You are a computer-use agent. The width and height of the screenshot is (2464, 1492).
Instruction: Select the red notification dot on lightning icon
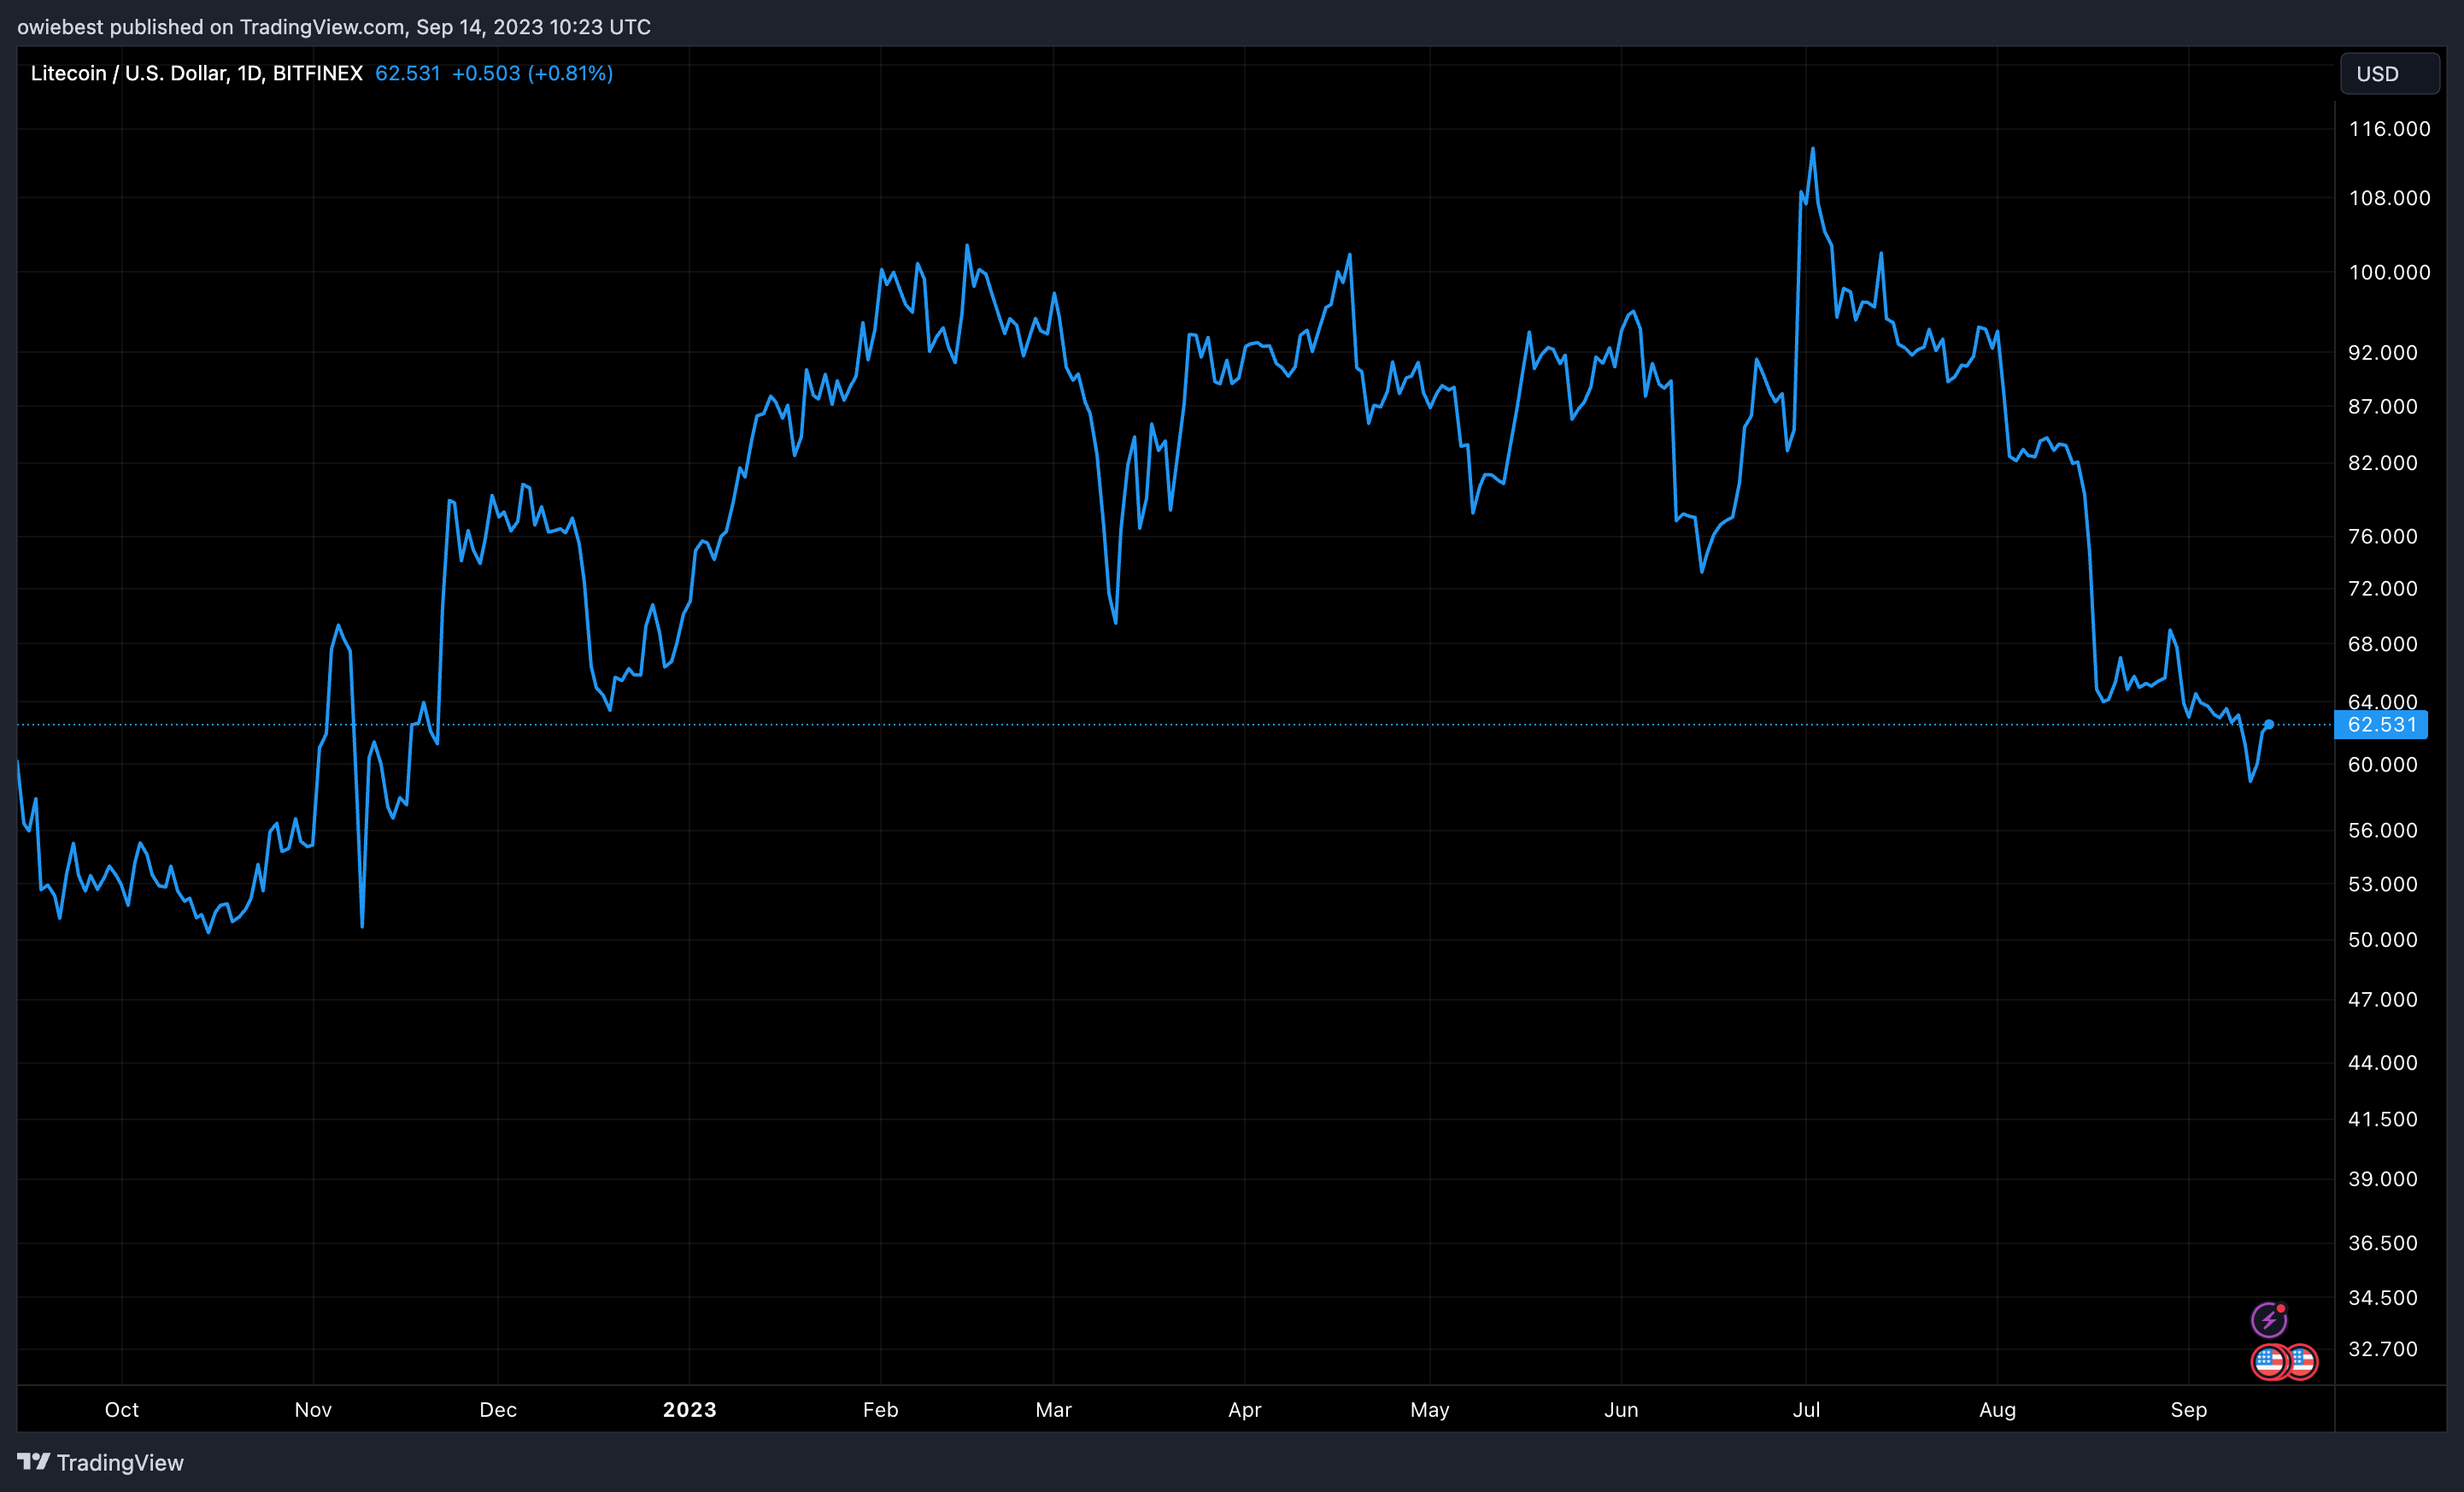(x=2283, y=1308)
